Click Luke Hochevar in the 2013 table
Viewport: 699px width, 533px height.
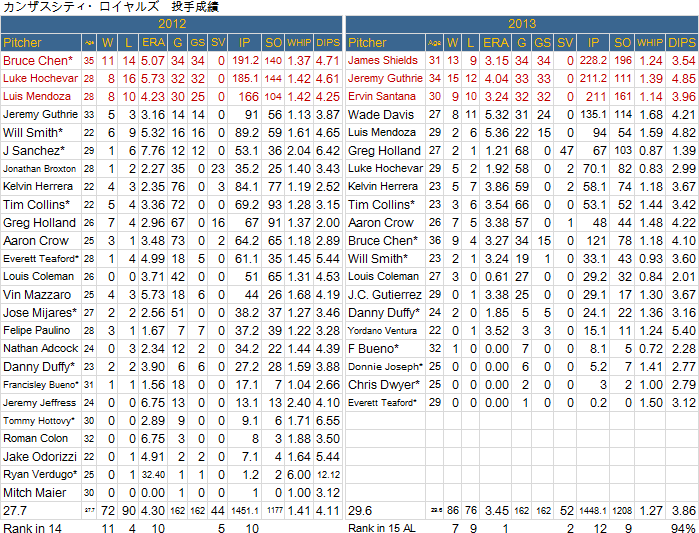click(x=385, y=168)
